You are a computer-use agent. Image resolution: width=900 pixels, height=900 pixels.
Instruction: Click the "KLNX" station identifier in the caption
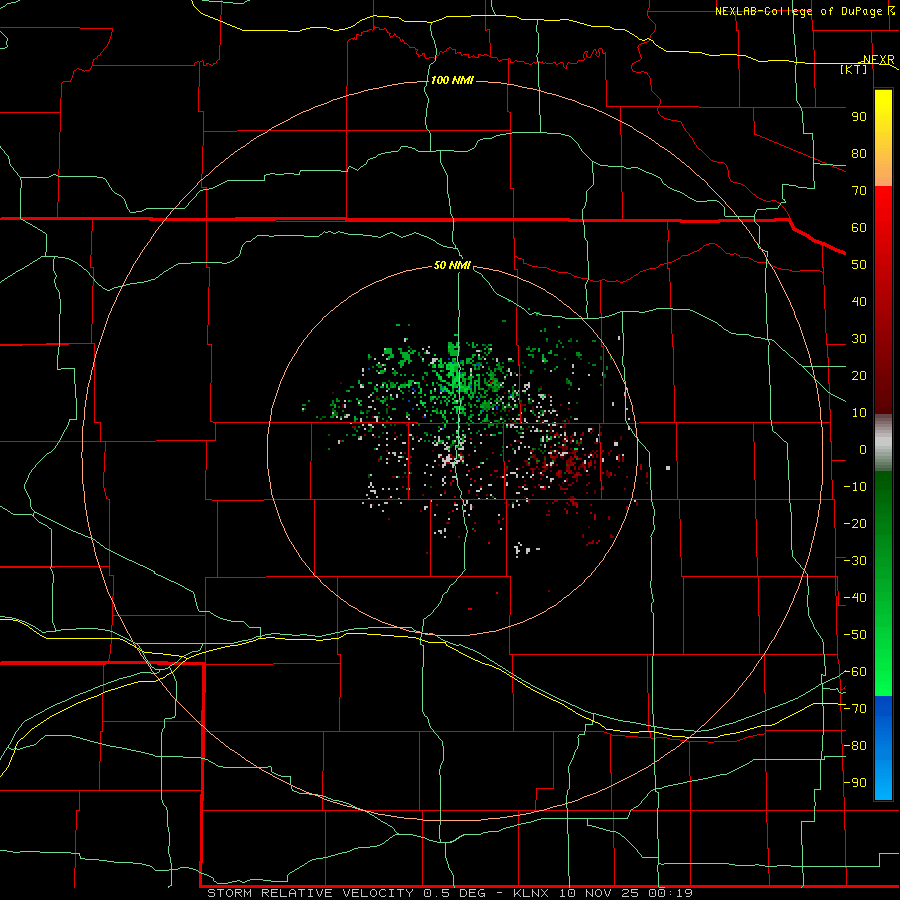(531, 893)
